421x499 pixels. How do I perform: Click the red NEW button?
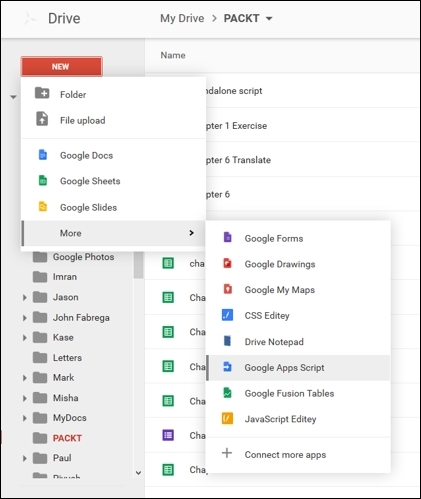coord(62,66)
